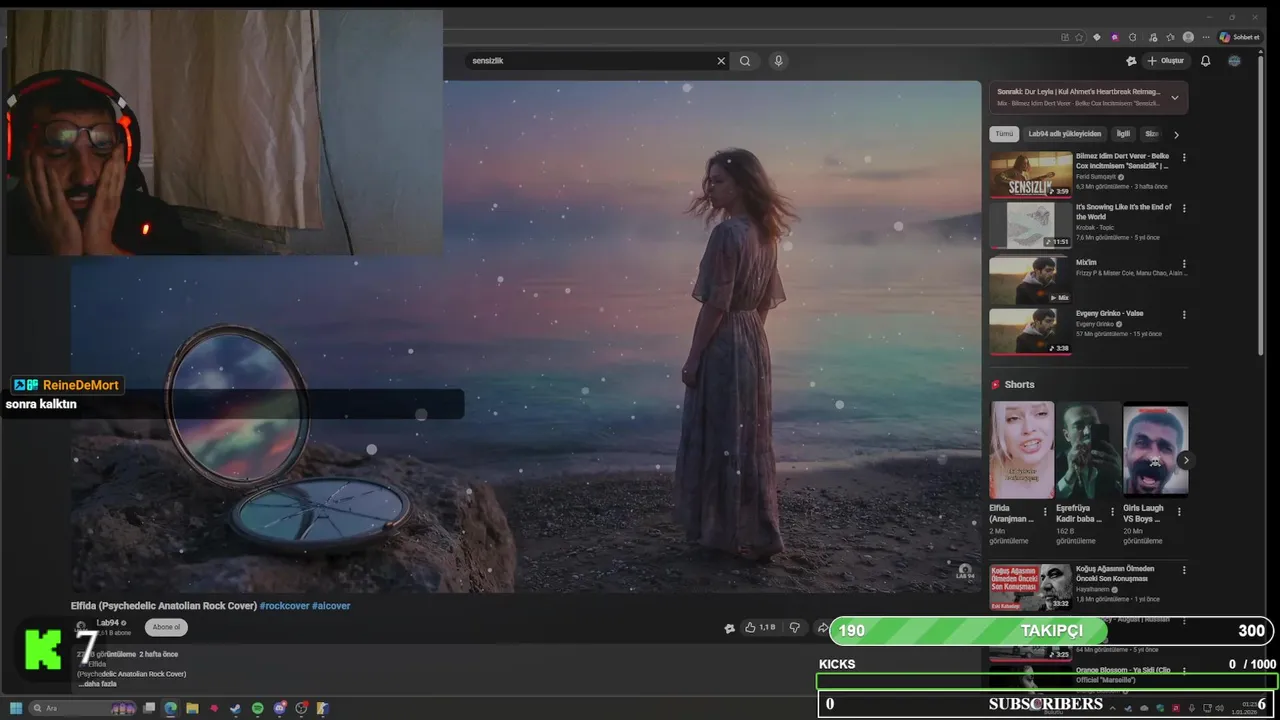Screen dimensions: 1280x720
Task: Show next Shorts with the arrow
Action: pos(1185,460)
